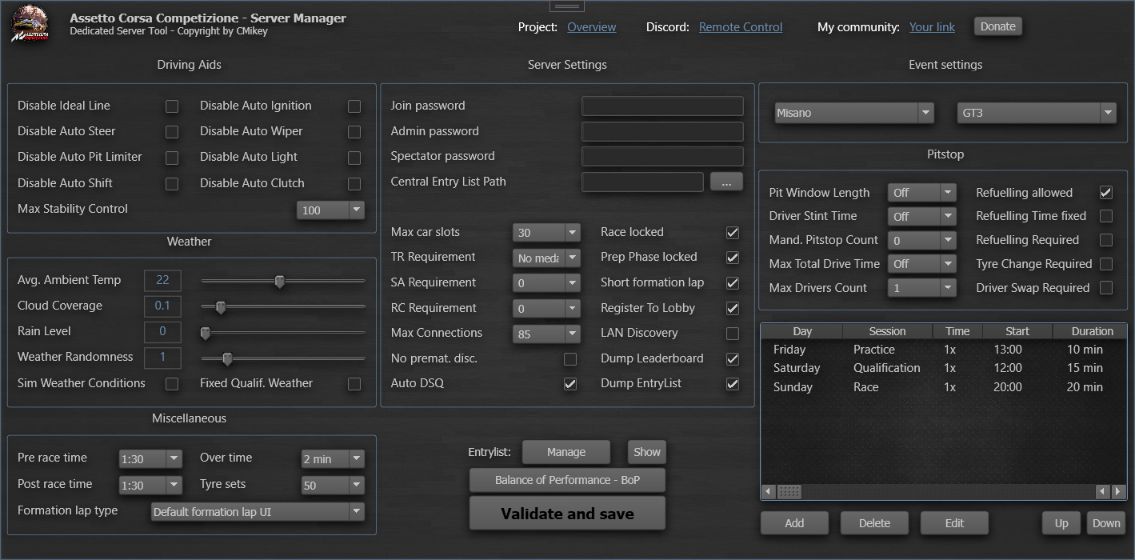The image size is (1135, 560).
Task: Click Manage entrylist button
Action: pos(566,452)
